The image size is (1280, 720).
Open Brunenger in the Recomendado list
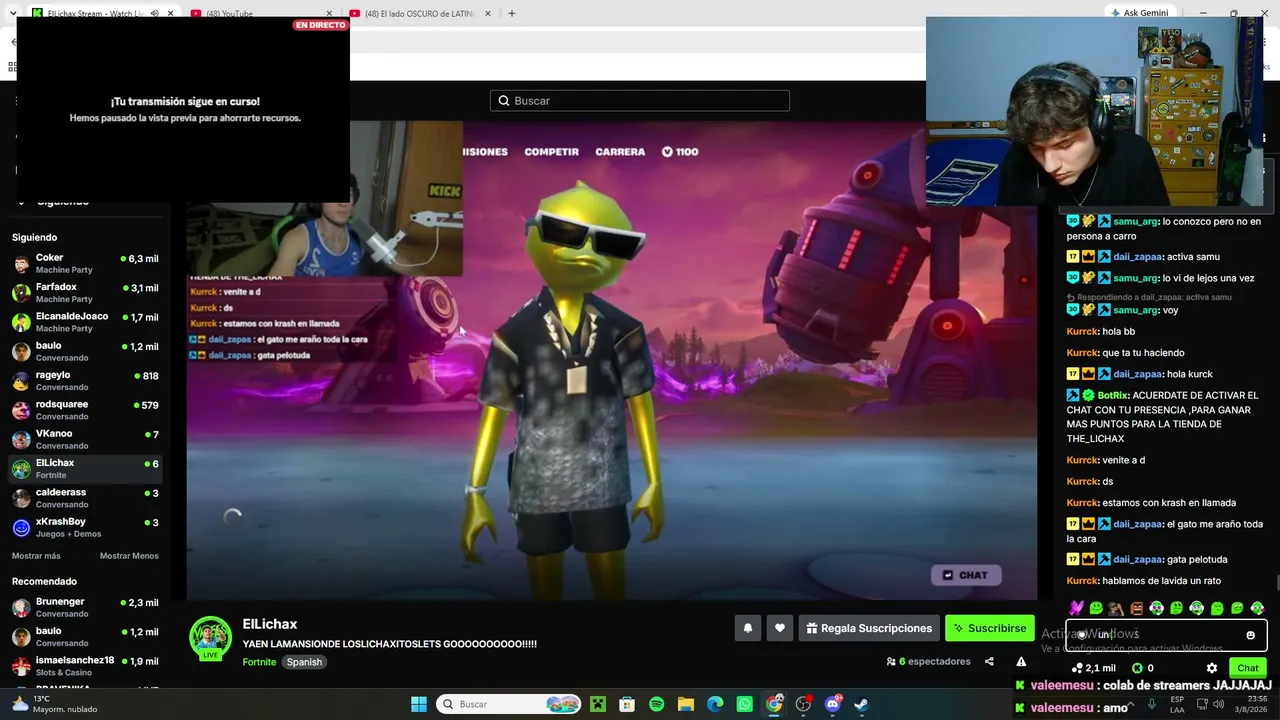85,607
